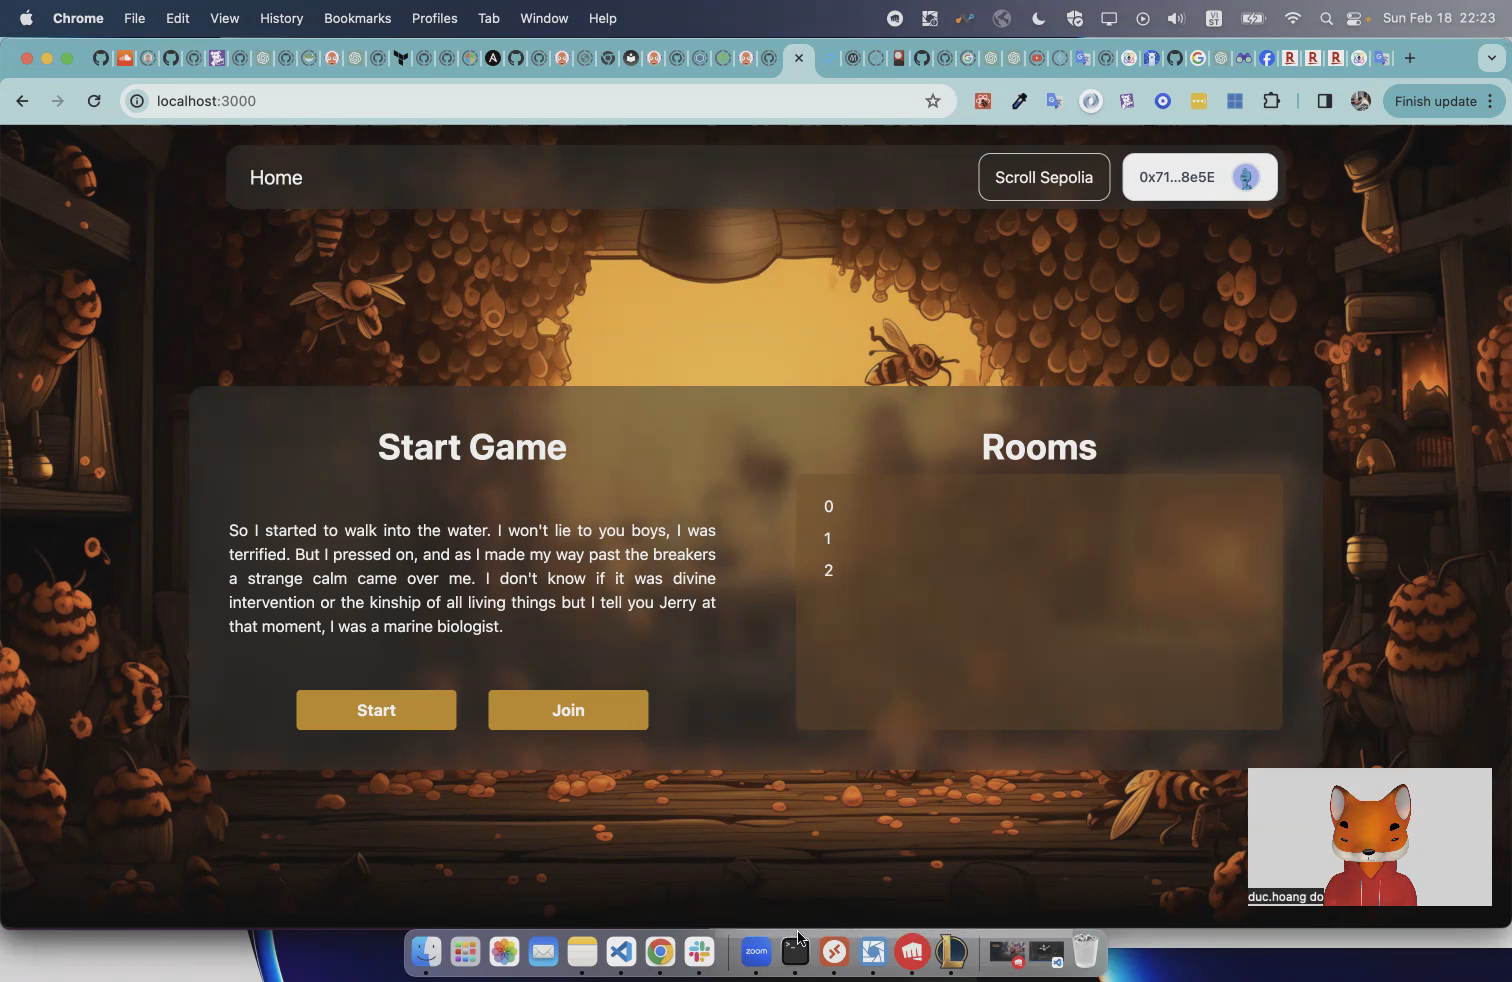Image resolution: width=1512 pixels, height=982 pixels.
Task: Reload the localhost page
Action: (93, 101)
